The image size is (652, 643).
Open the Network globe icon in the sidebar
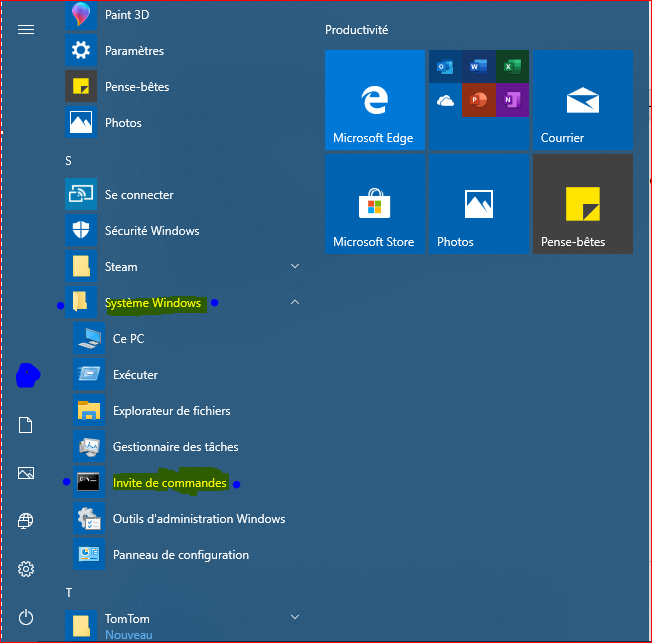pos(26,521)
